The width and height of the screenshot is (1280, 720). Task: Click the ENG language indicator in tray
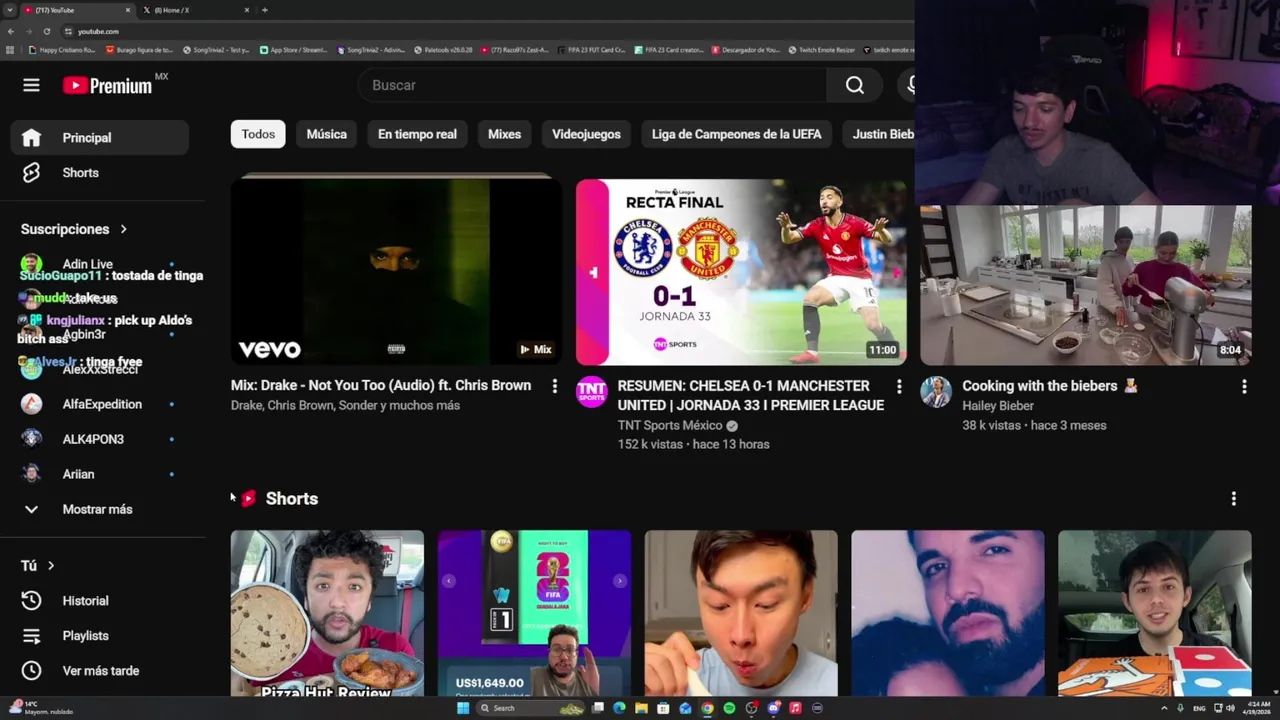tap(1199, 708)
